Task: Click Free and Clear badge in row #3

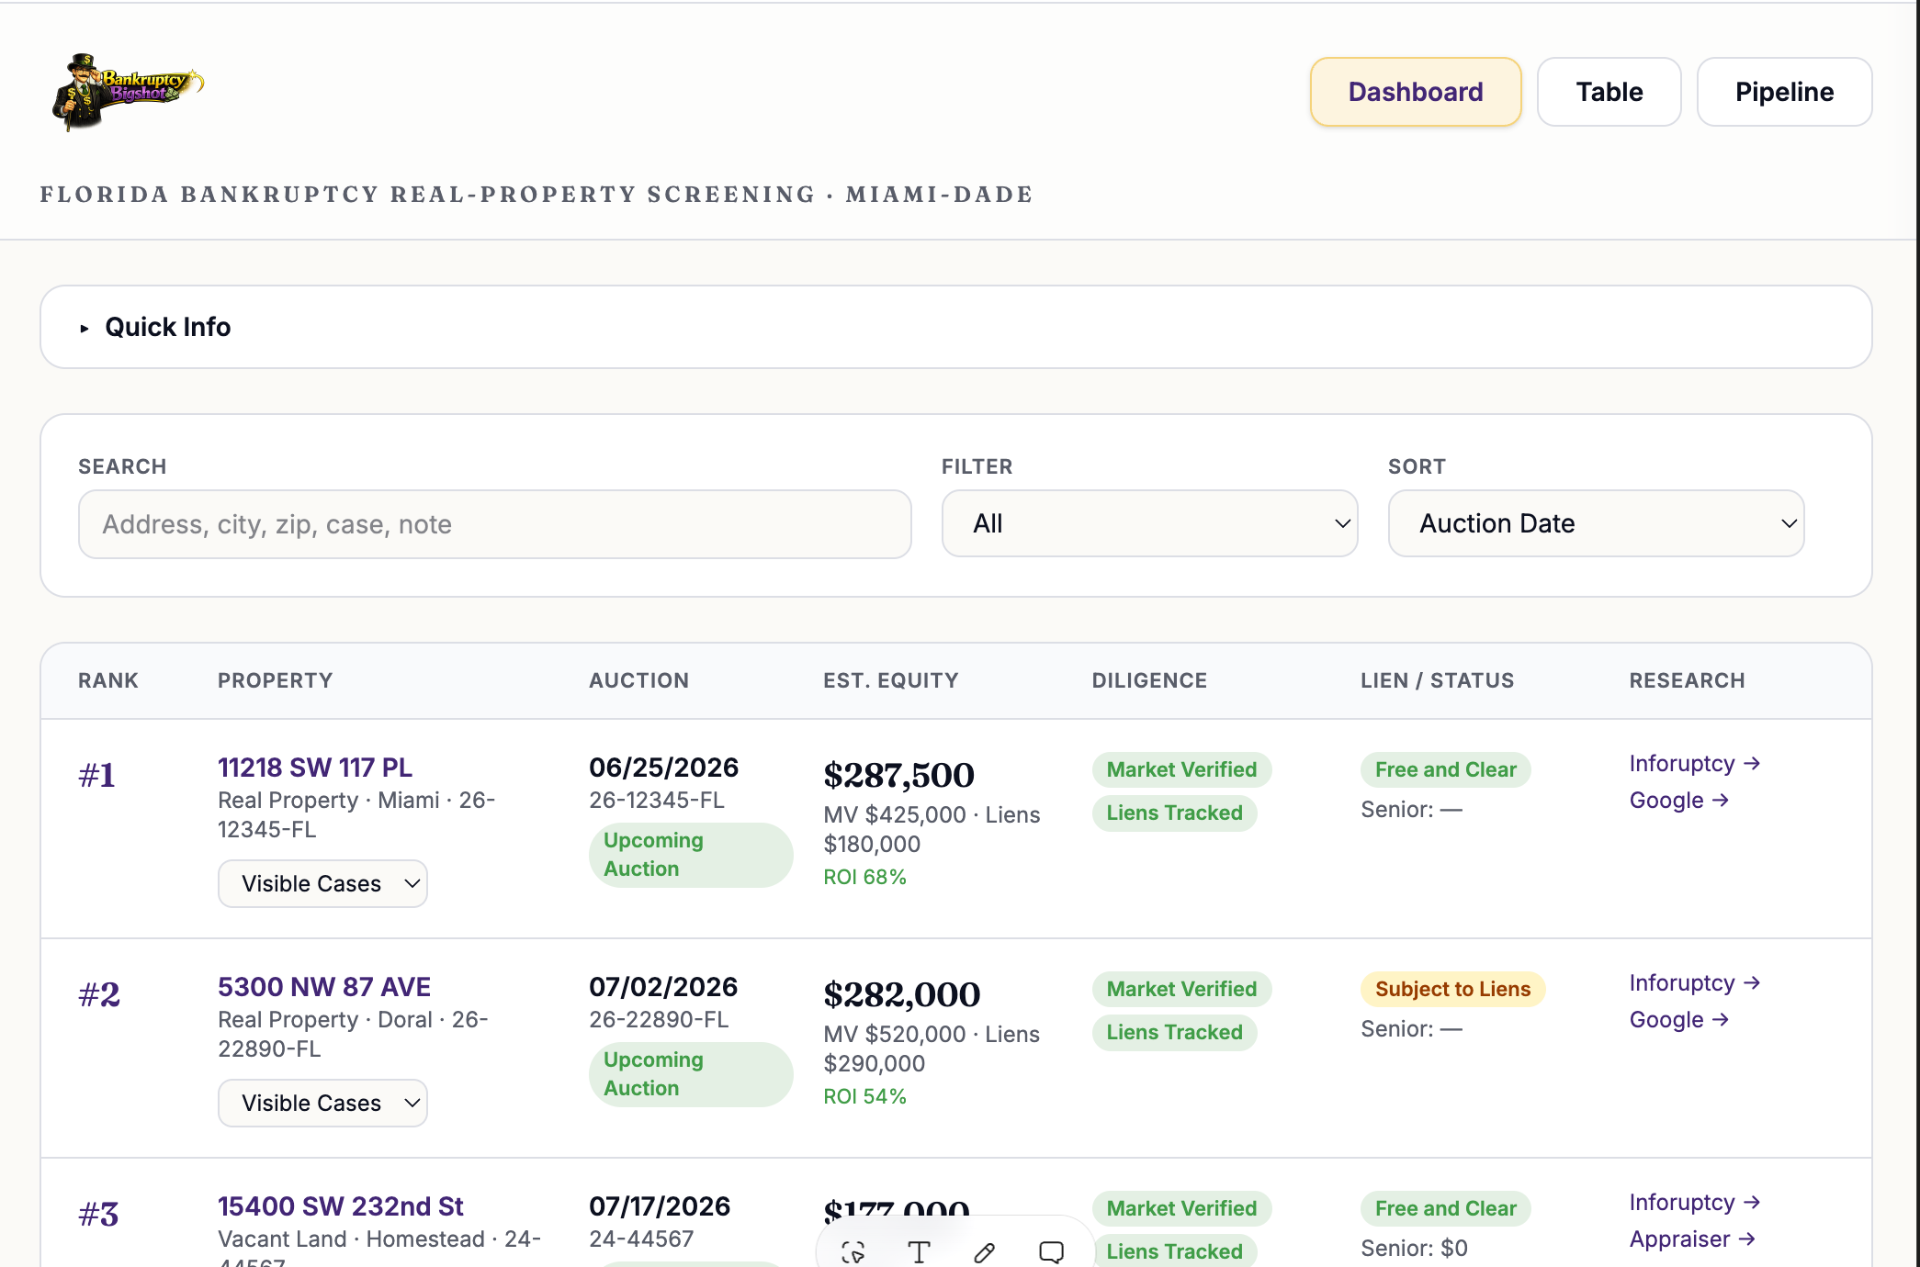Action: click(1445, 1209)
